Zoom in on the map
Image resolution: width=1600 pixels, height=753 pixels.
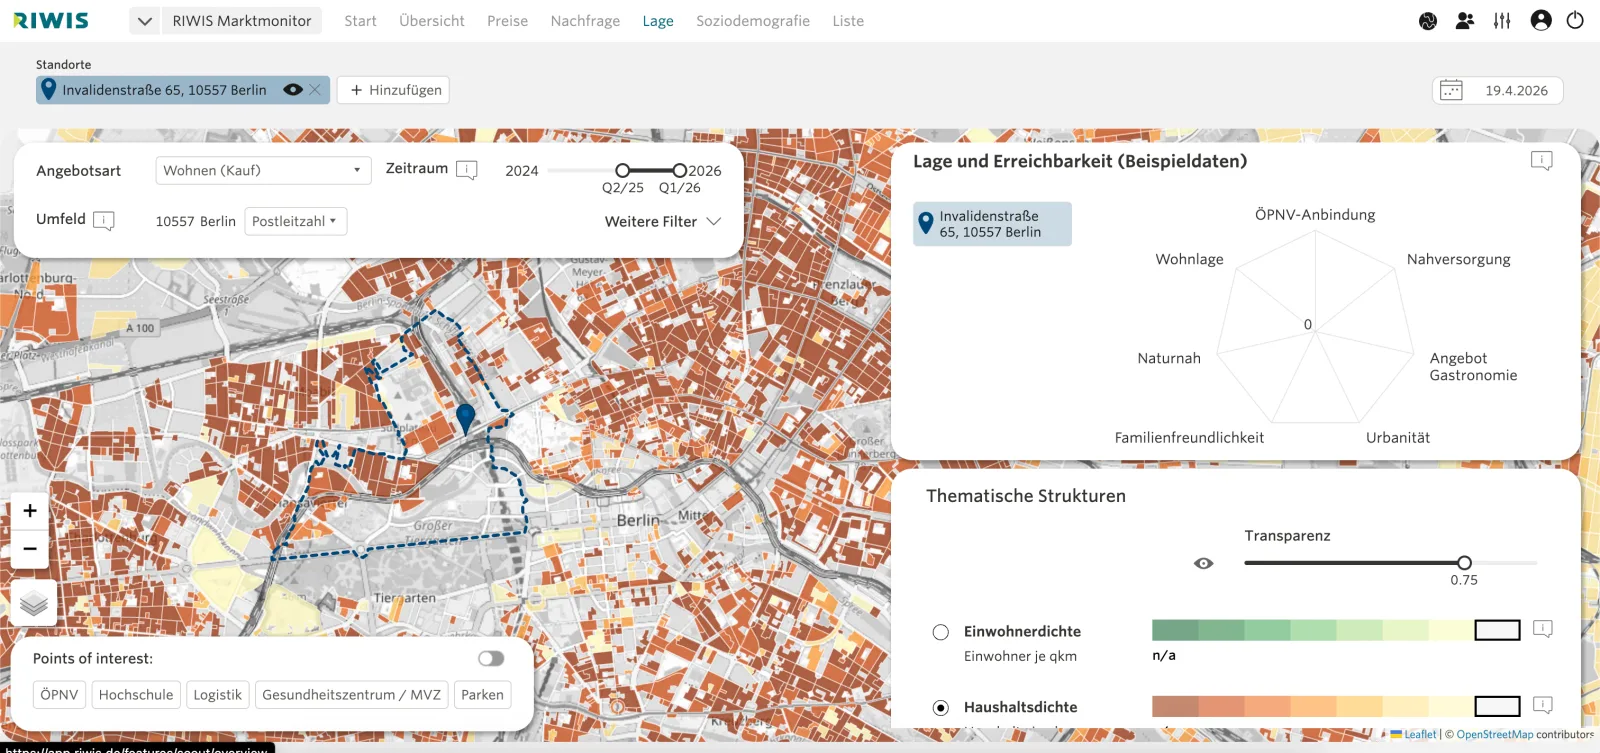pos(30,511)
